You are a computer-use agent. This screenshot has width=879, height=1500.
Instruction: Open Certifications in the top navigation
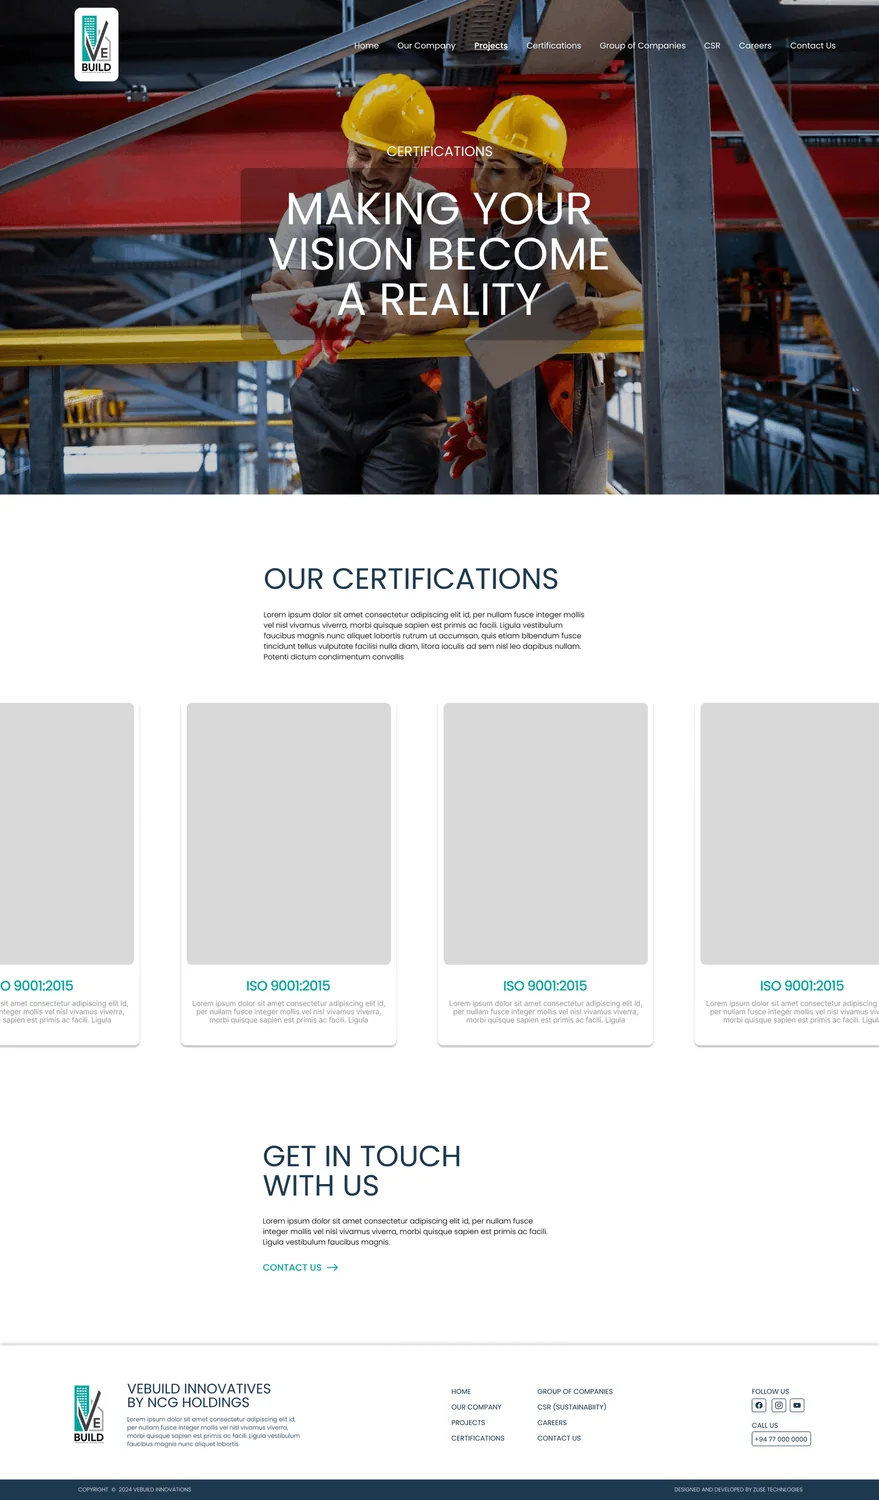pos(554,46)
